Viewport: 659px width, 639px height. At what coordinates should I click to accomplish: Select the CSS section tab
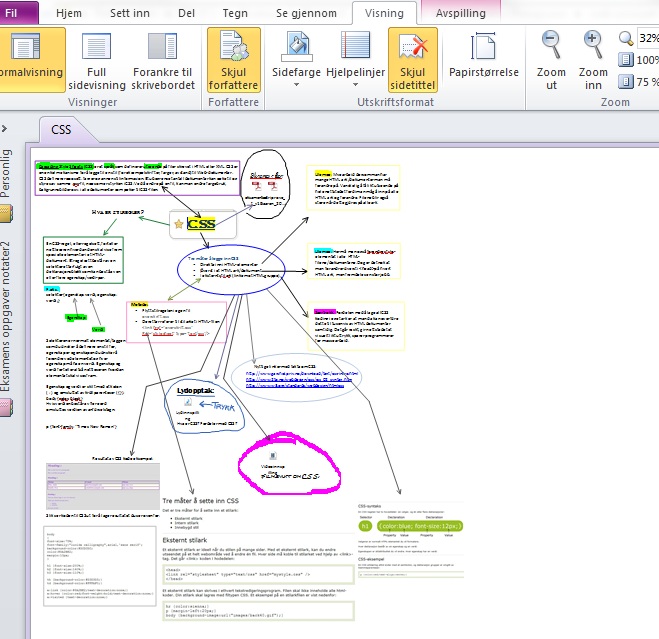point(61,130)
